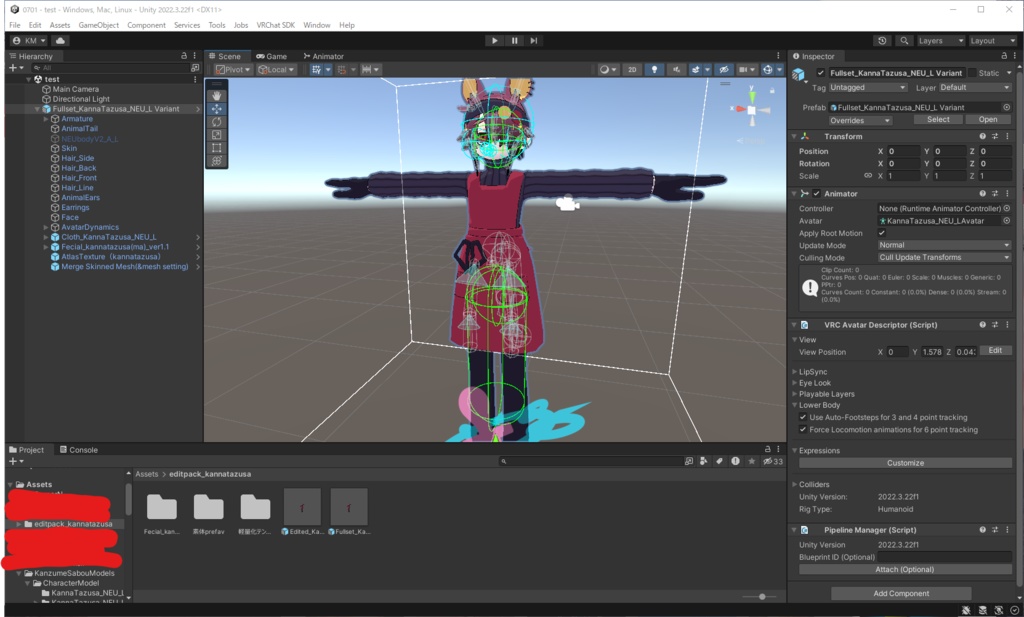Screen dimensions: 1024x617
Task: Click the Project panel search field
Action: click(590, 462)
